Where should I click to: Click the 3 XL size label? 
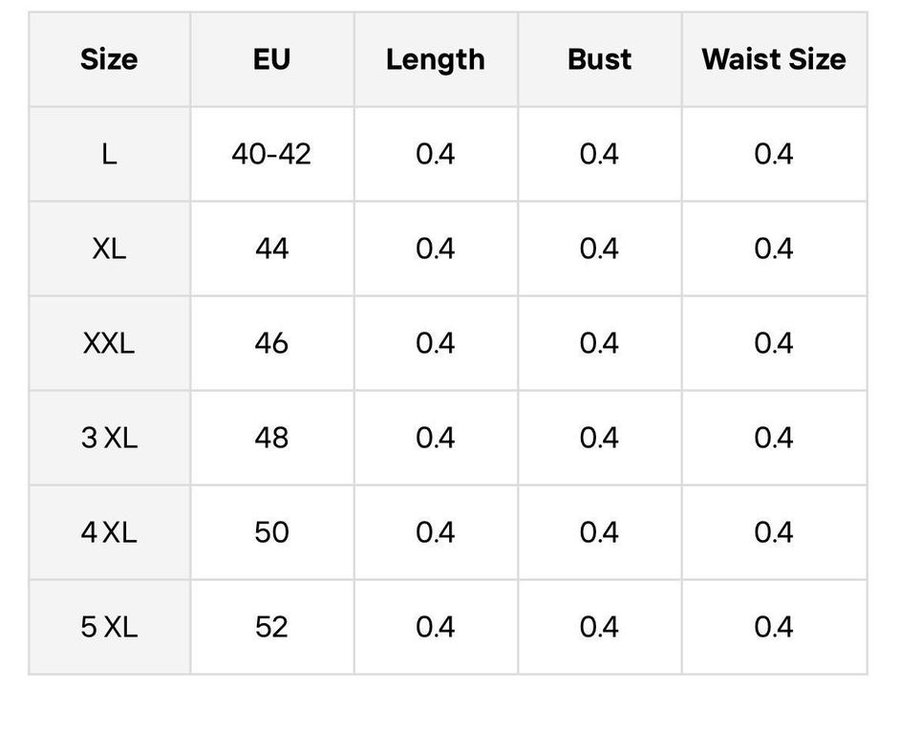[109, 438]
